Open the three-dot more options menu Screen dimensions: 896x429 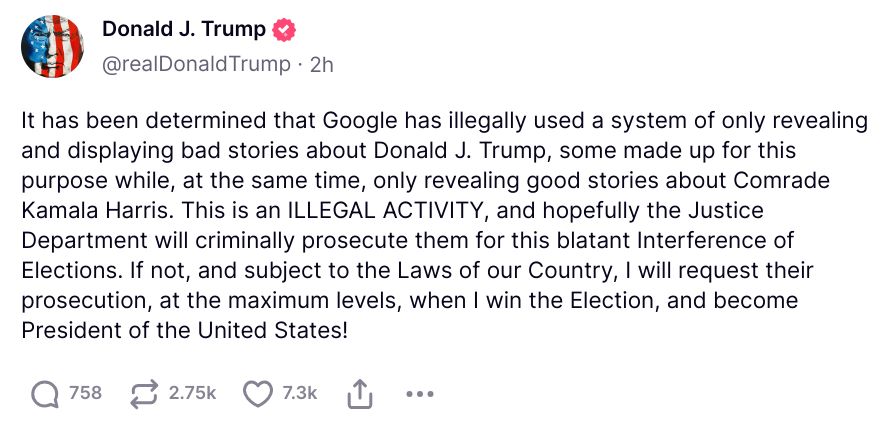coord(419,394)
